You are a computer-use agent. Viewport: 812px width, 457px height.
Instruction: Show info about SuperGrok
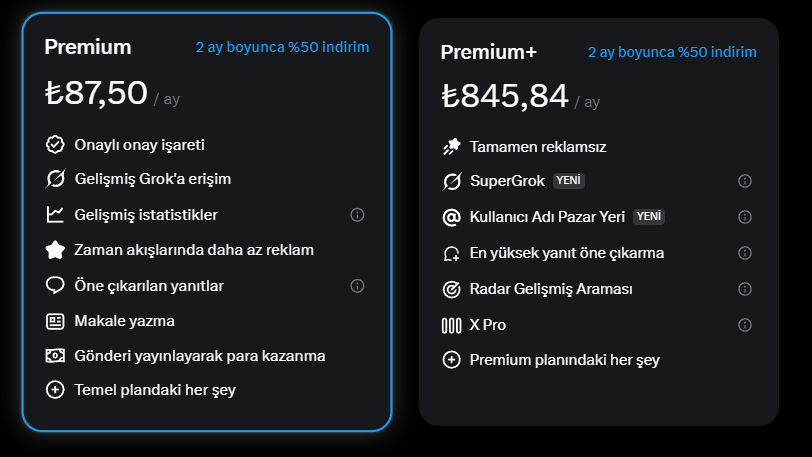(x=745, y=181)
